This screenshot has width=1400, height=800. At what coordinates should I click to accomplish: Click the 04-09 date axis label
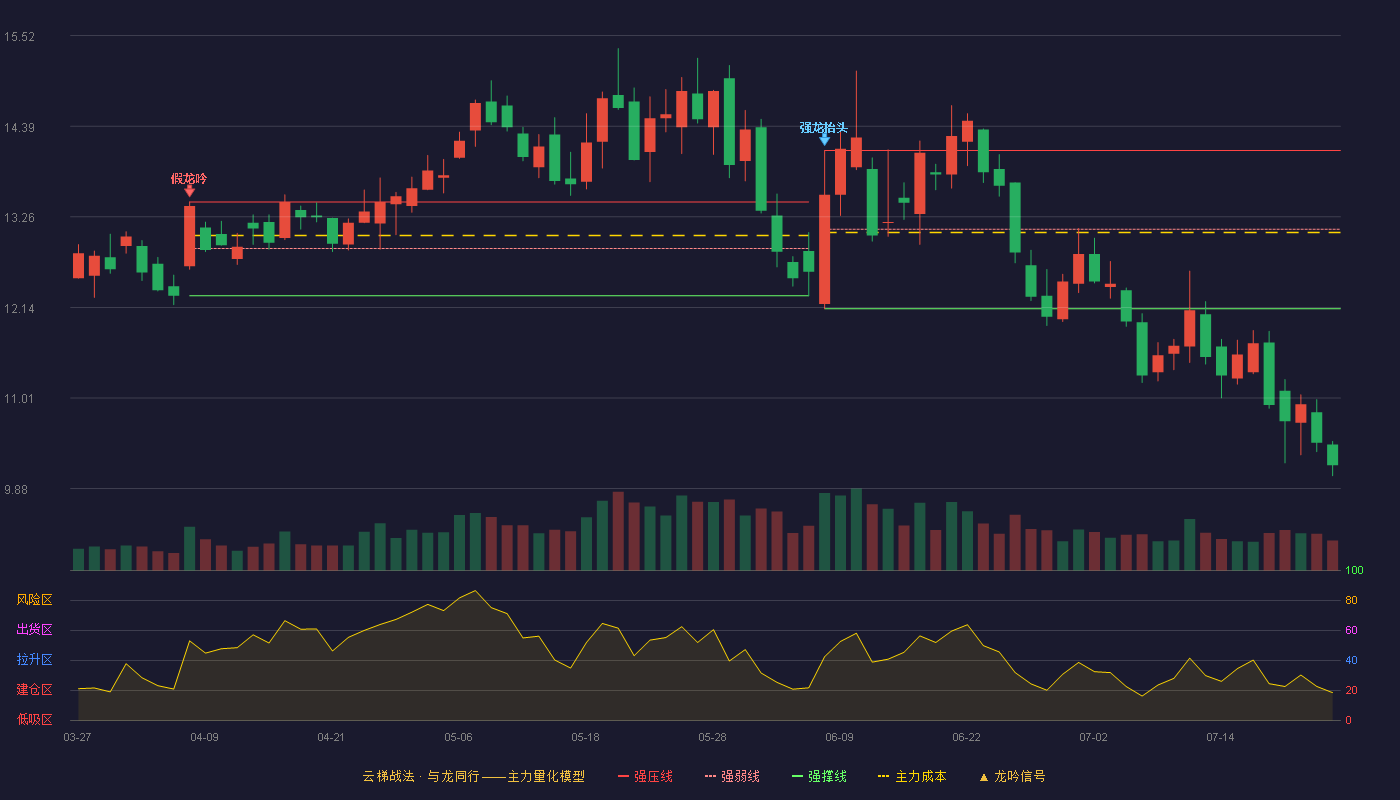click(204, 737)
